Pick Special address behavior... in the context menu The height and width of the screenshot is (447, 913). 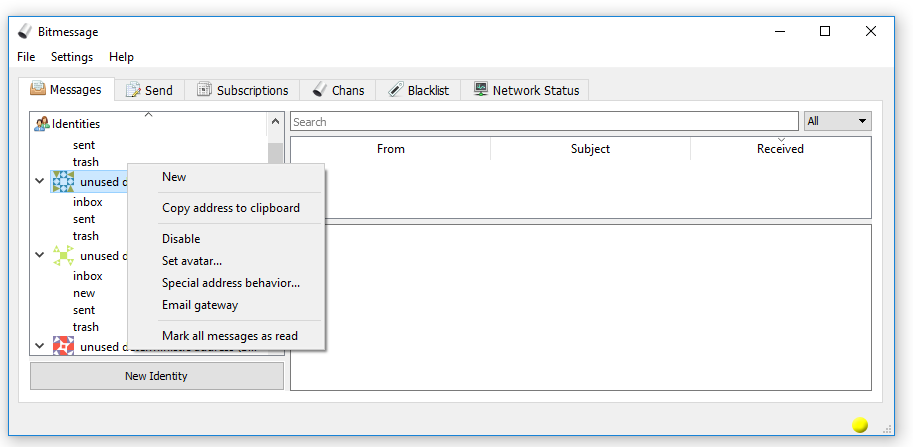[230, 283]
